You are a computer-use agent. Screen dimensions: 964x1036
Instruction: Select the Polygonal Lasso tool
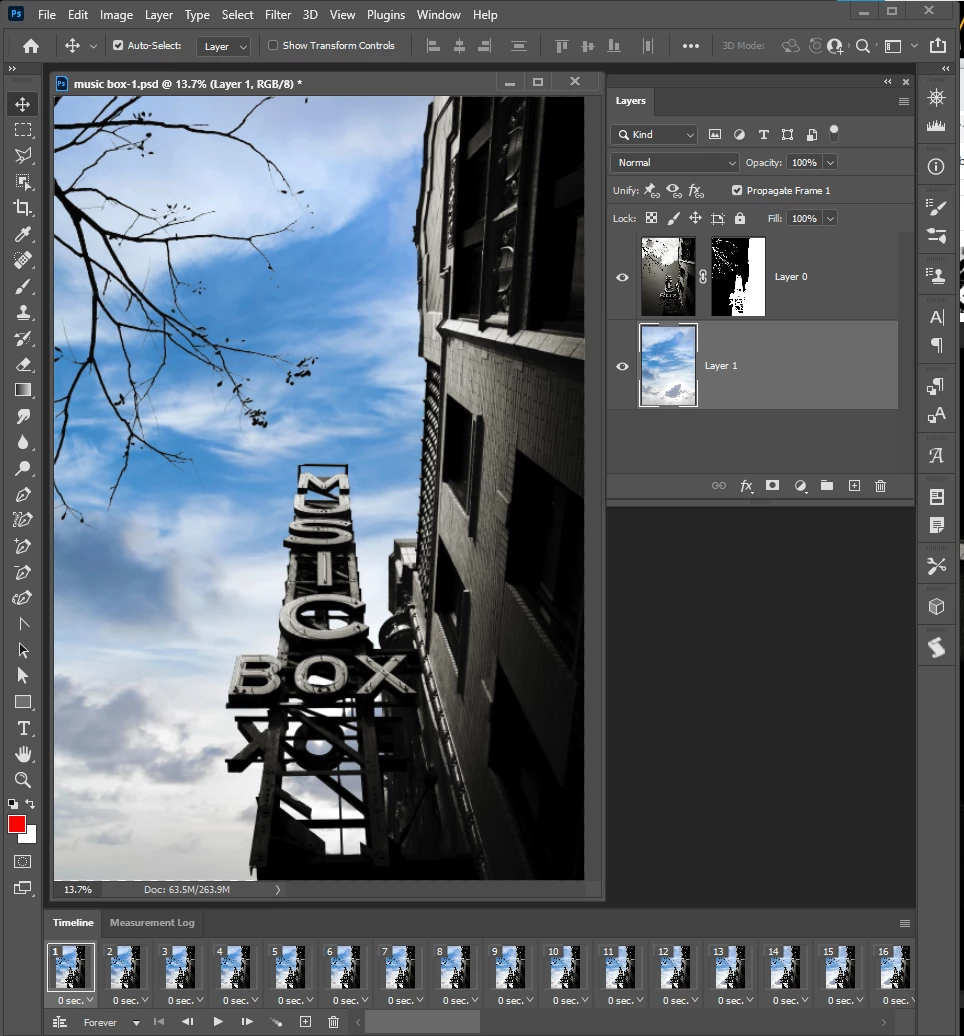22,156
